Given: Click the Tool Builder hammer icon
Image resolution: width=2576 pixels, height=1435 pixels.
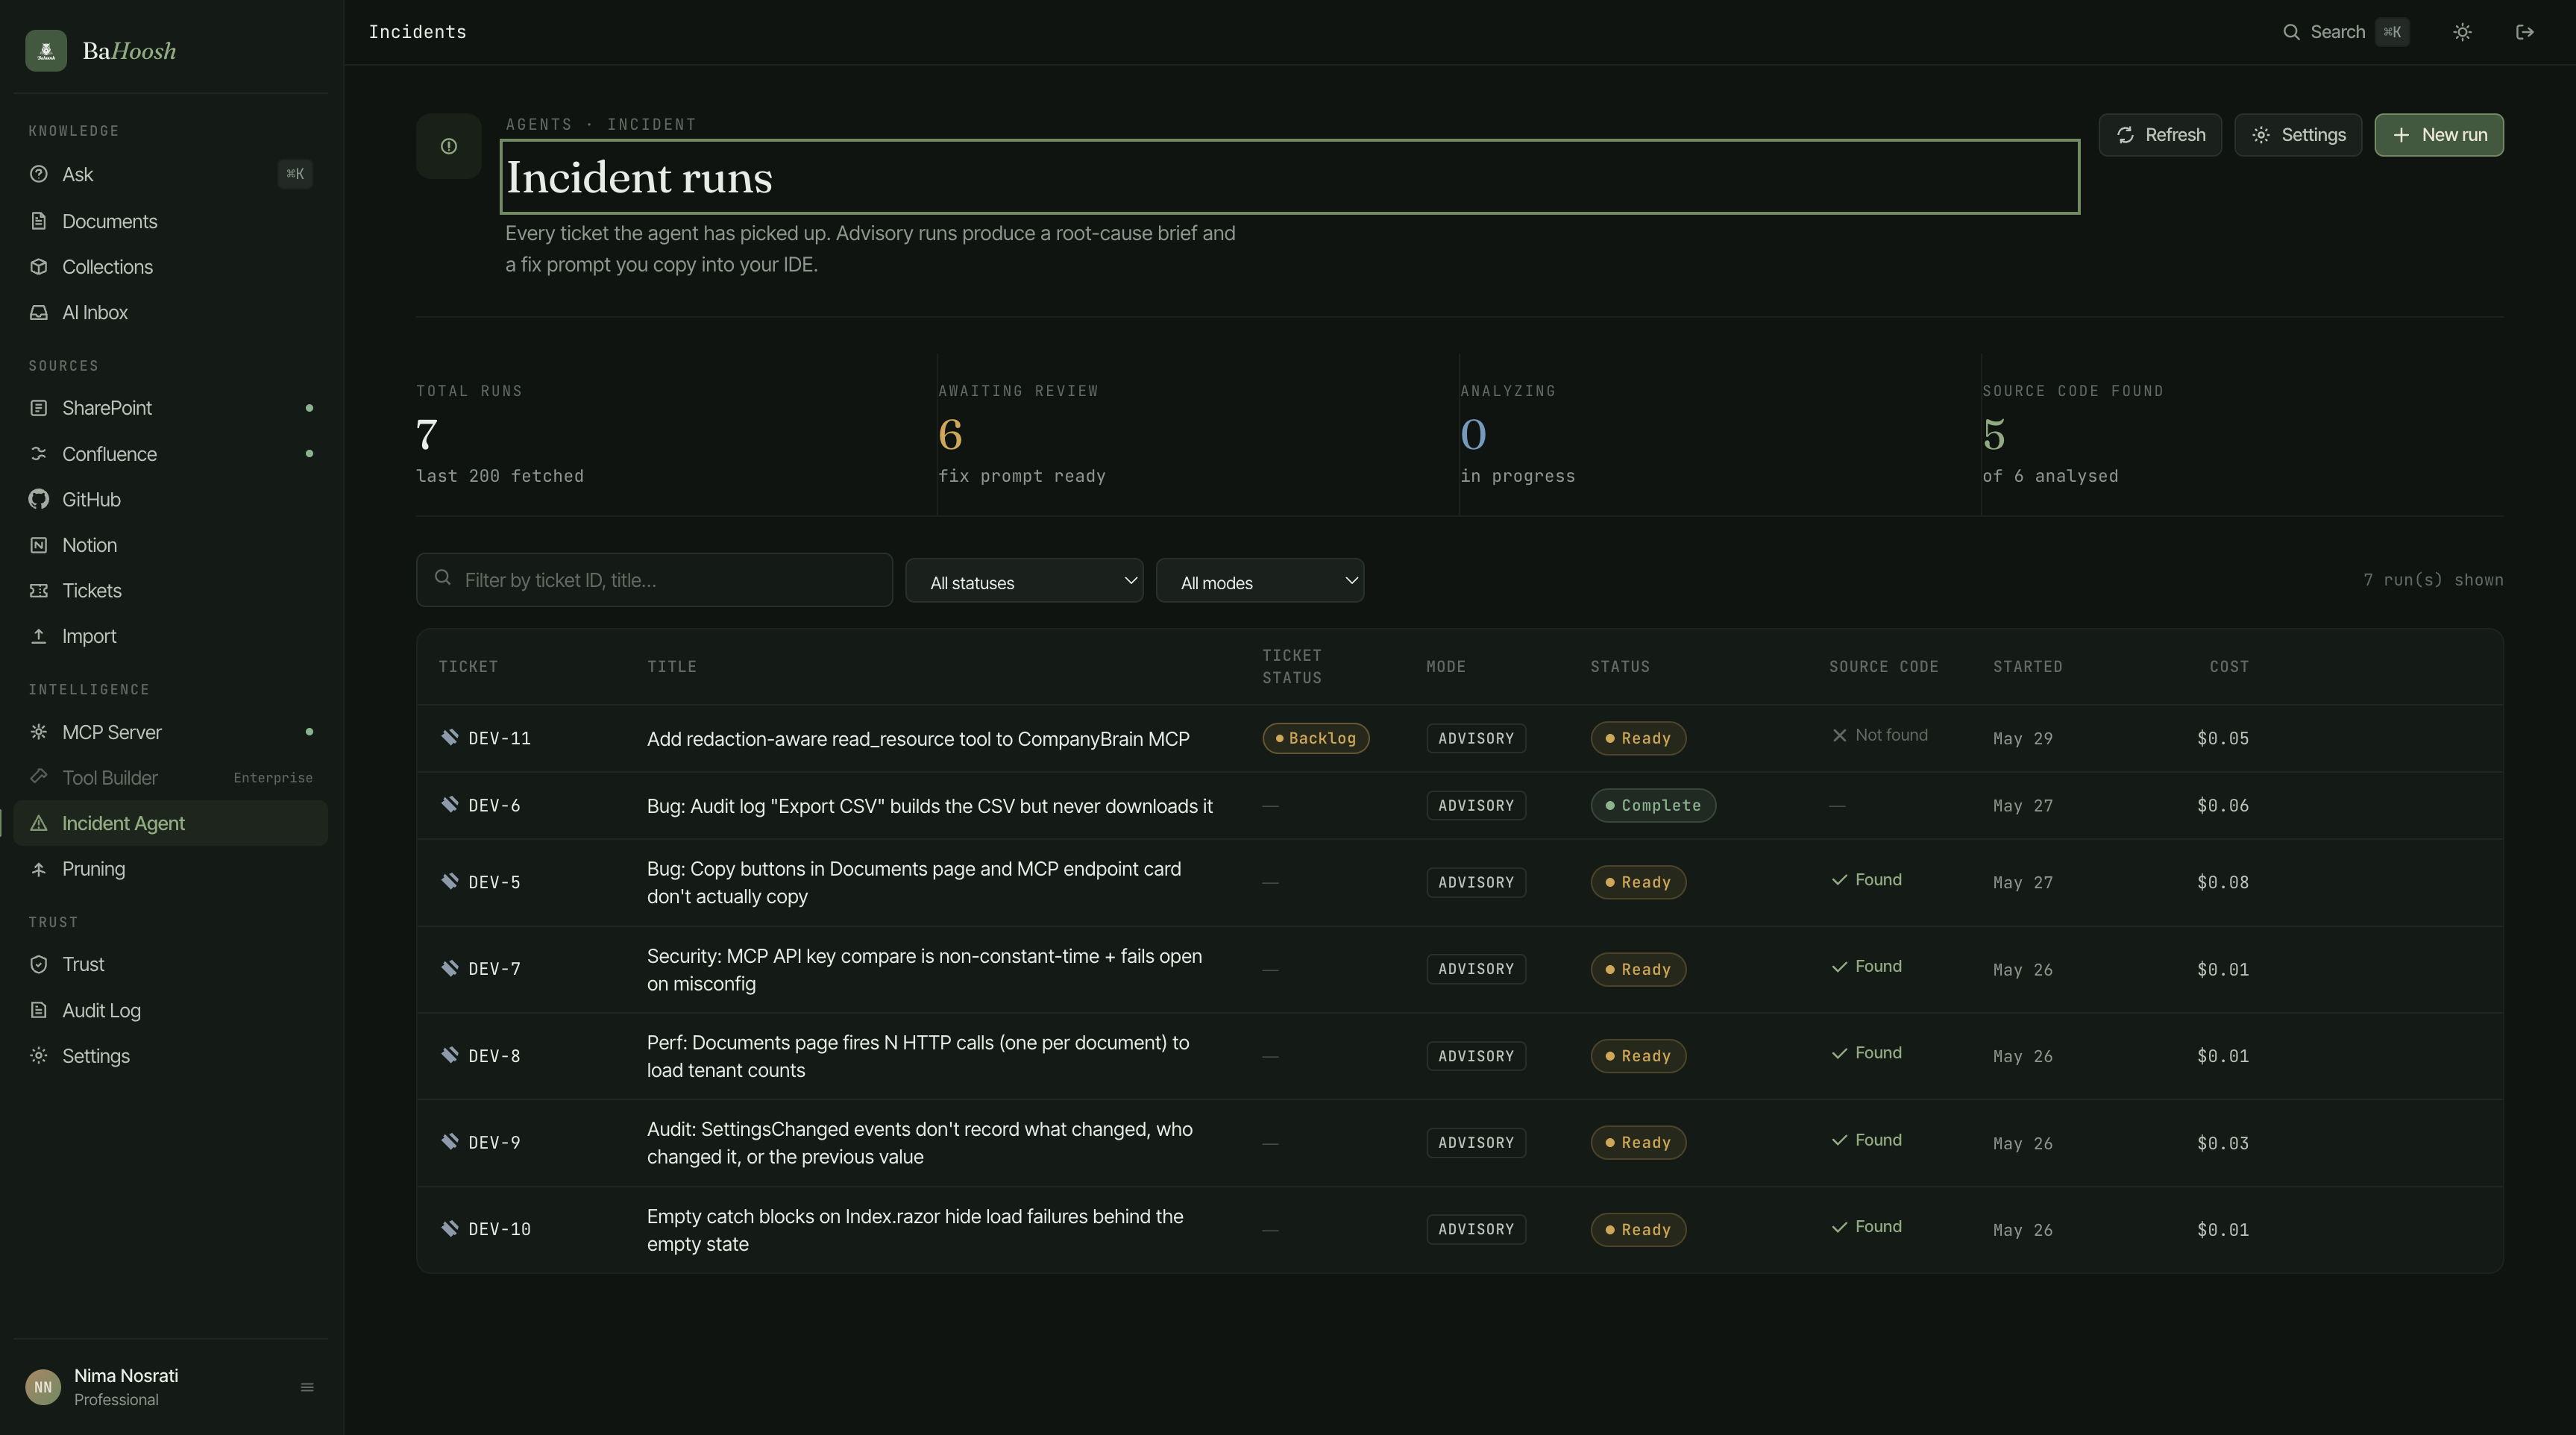Looking at the screenshot, I should click(x=39, y=776).
